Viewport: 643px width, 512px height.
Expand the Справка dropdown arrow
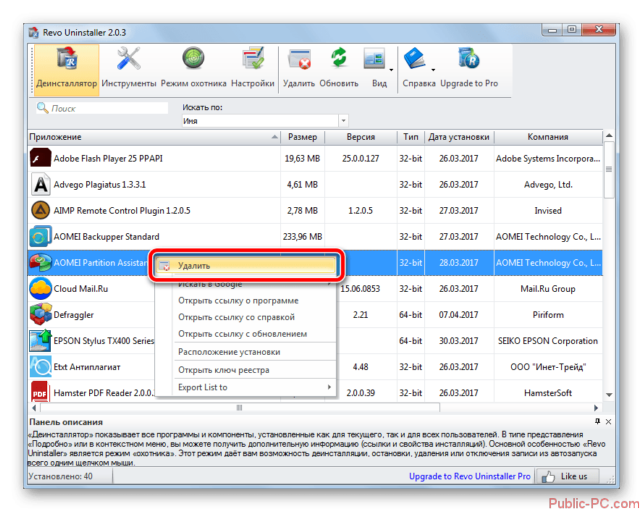click(x=433, y=70)
